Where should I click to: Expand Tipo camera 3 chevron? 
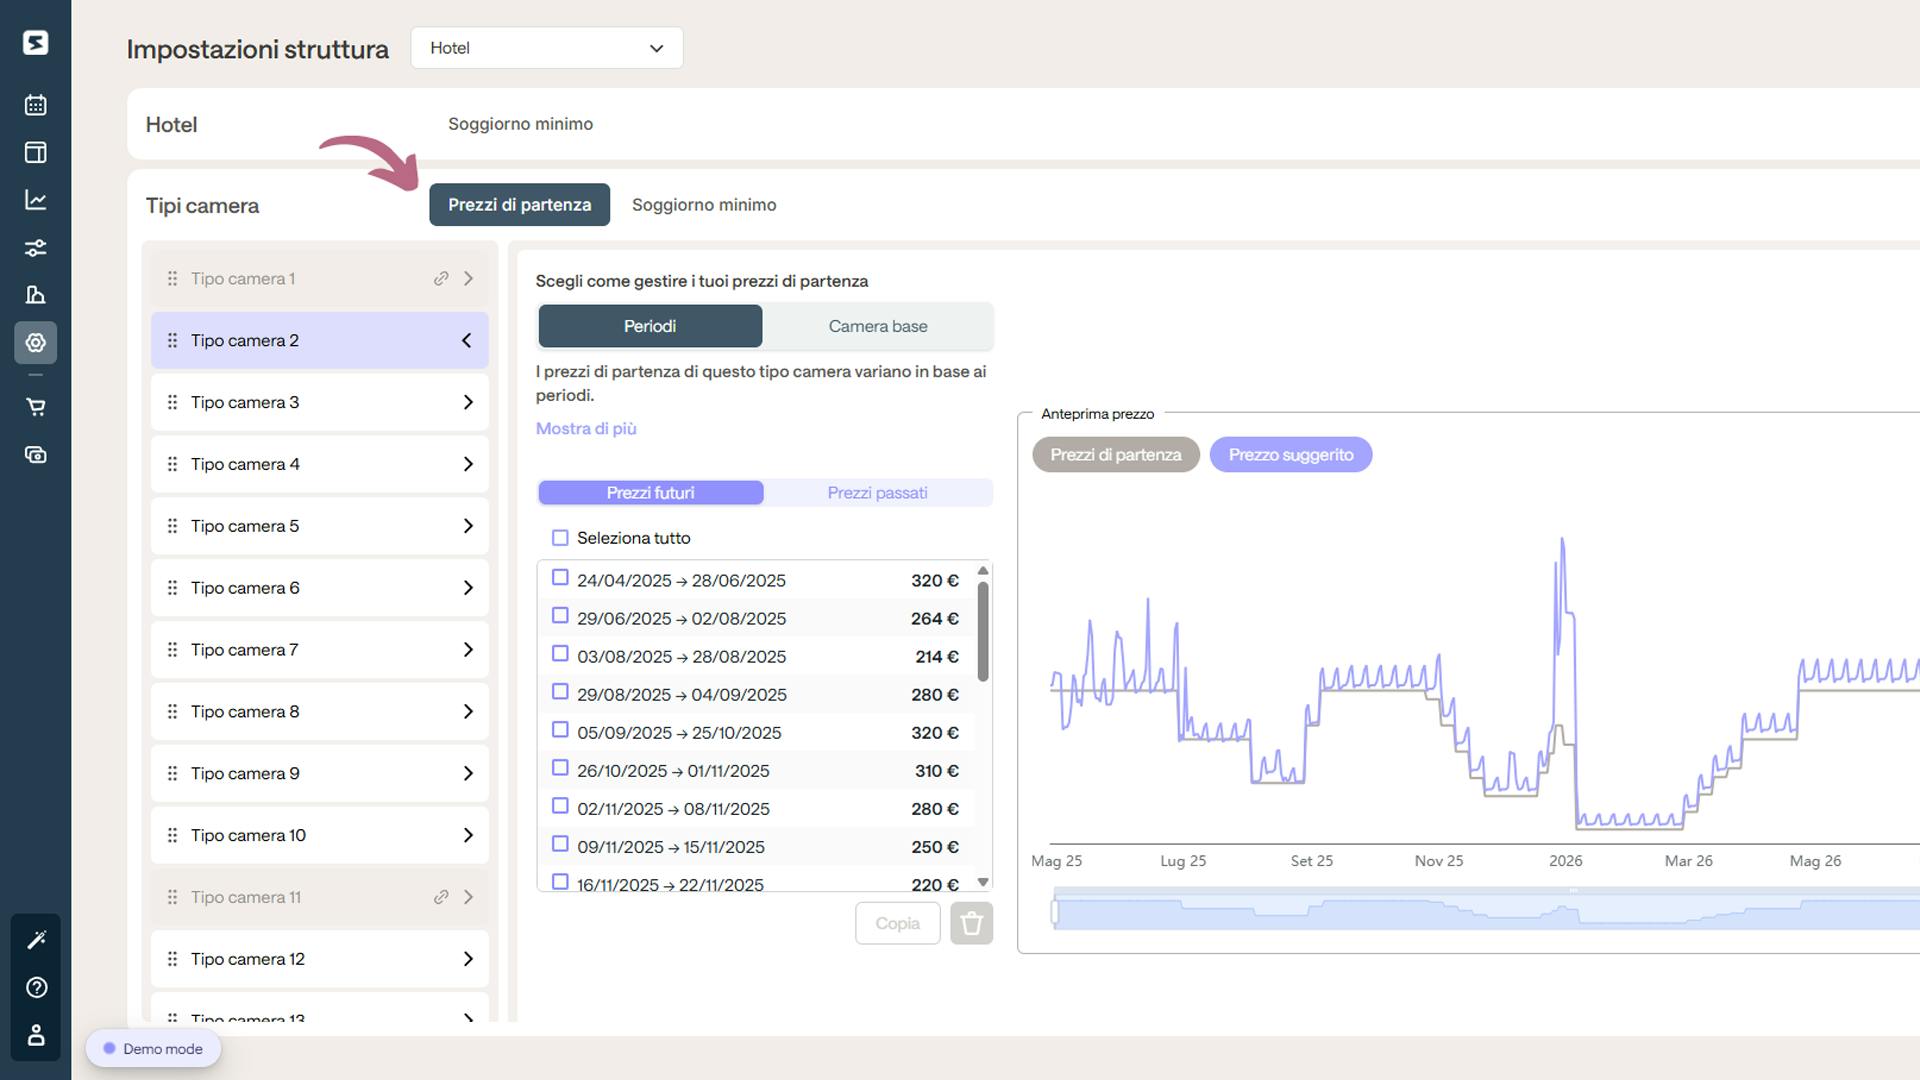[x=468, y=402]
